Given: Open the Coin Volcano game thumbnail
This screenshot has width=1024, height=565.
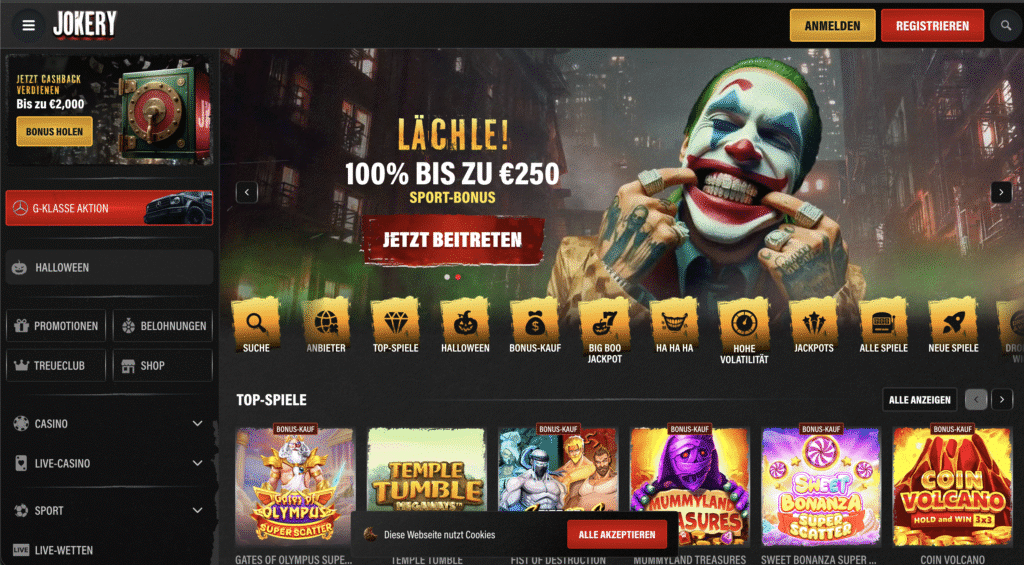Looking at the screenshot, I should click(952, 487).
